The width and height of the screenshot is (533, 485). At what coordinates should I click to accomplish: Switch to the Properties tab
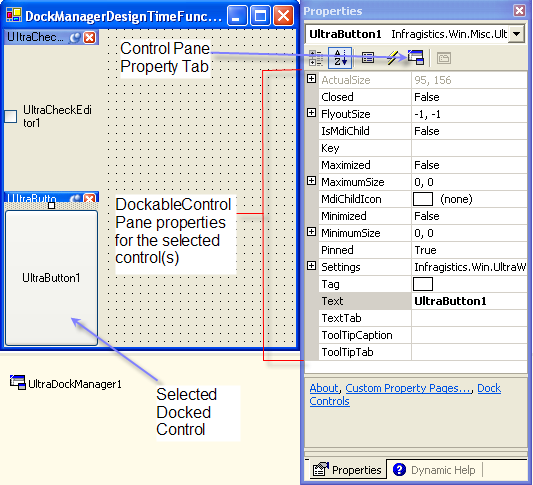[347, 470]
